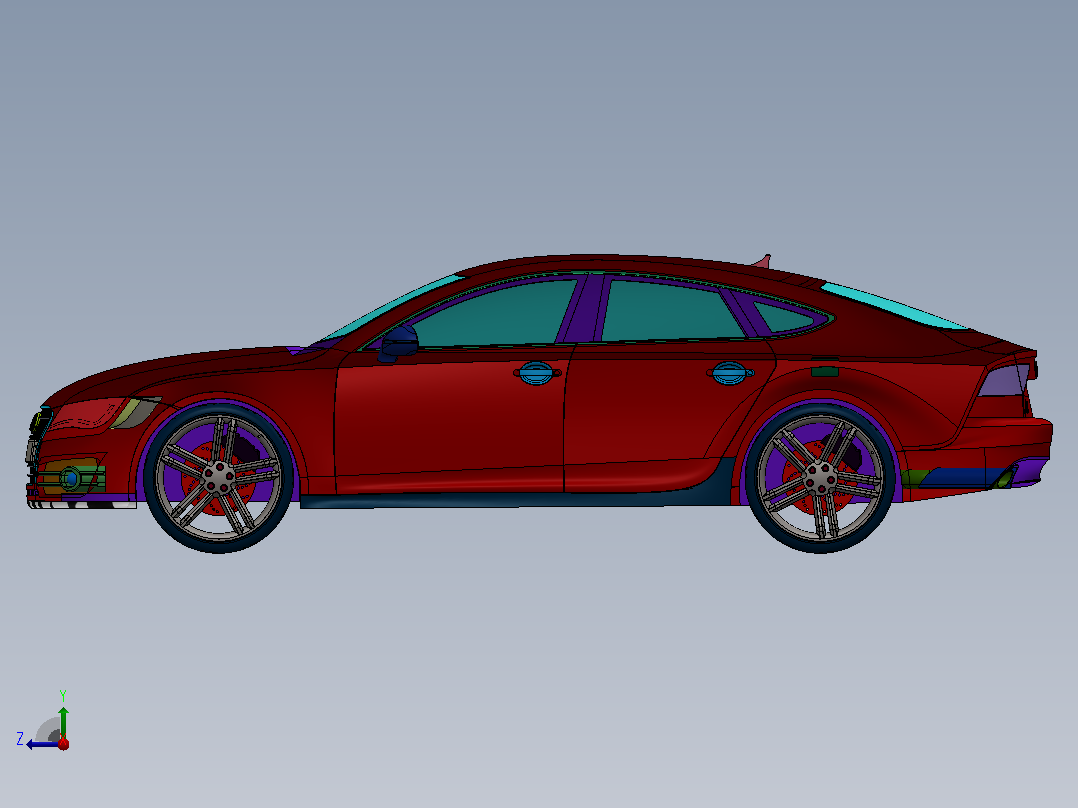This screenshot has width=1078, height=808.
Task: Select the purple pillar between the door windows
Action: click(583, 308)
